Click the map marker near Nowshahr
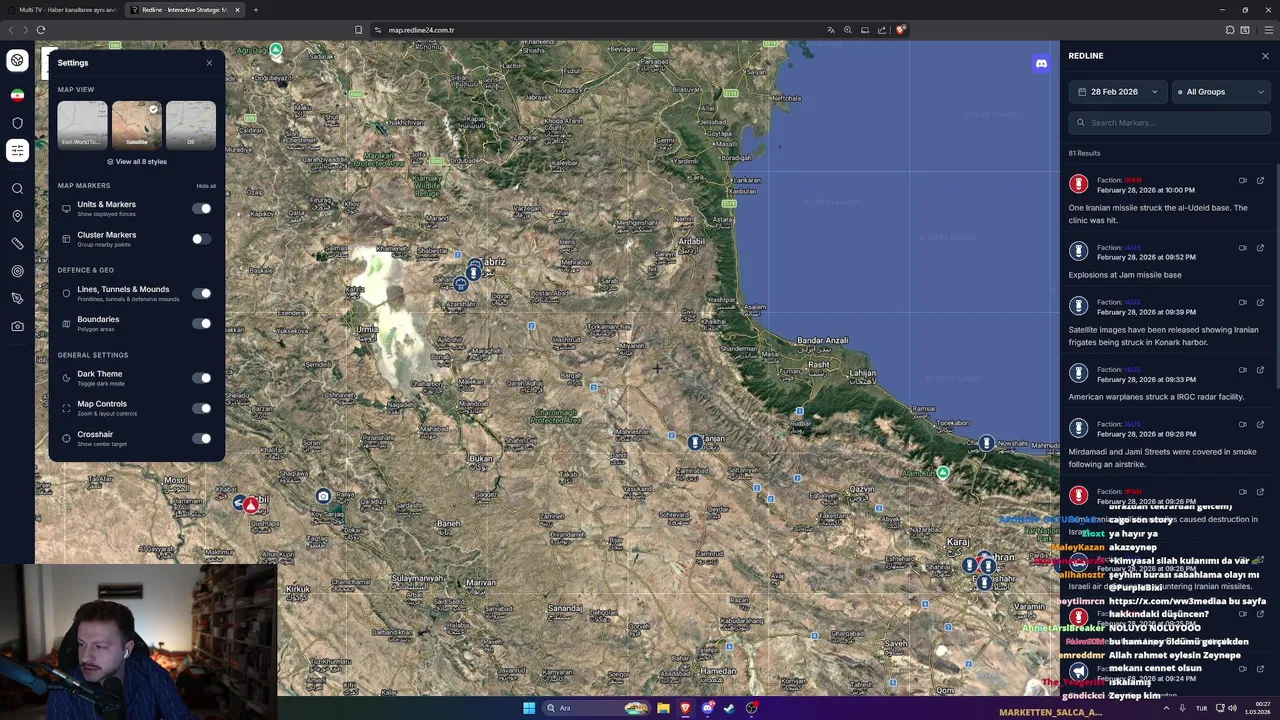This screenshot has width=1280, height=720. 987,443
